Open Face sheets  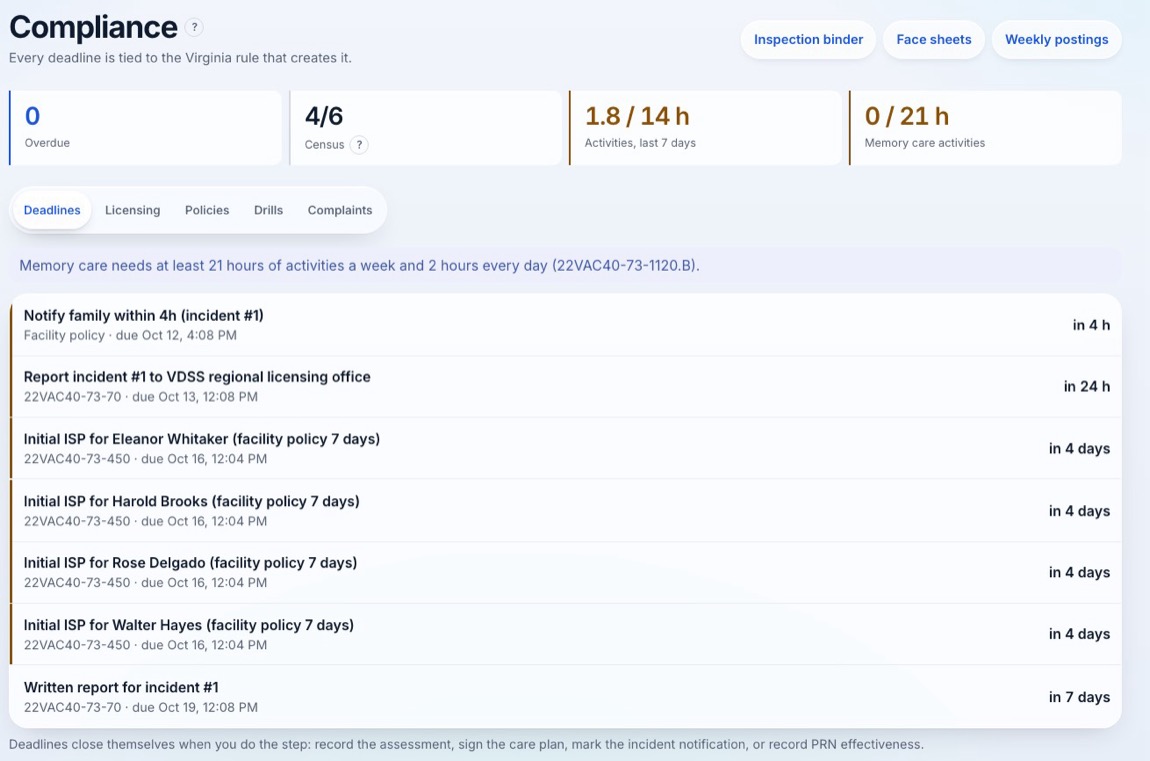[x=934, y=40]
